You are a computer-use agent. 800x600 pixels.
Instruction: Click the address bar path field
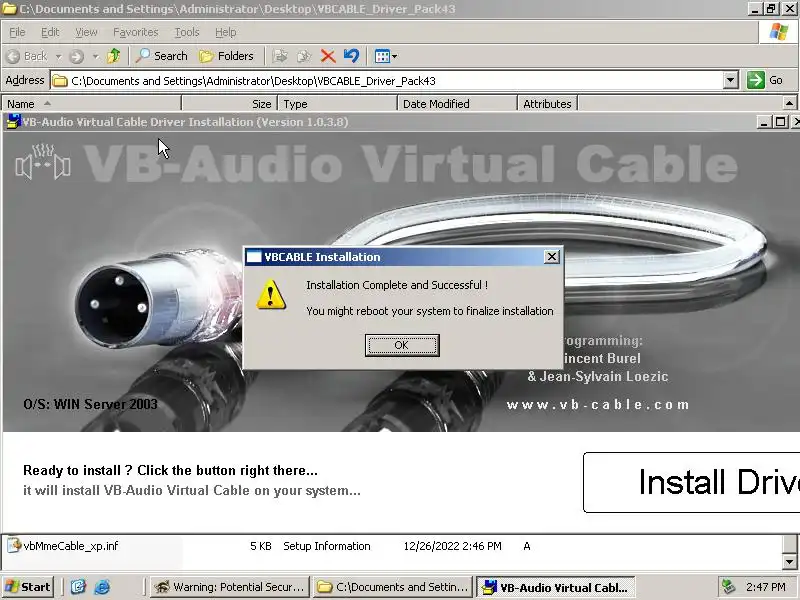click(x=387, y=81)
